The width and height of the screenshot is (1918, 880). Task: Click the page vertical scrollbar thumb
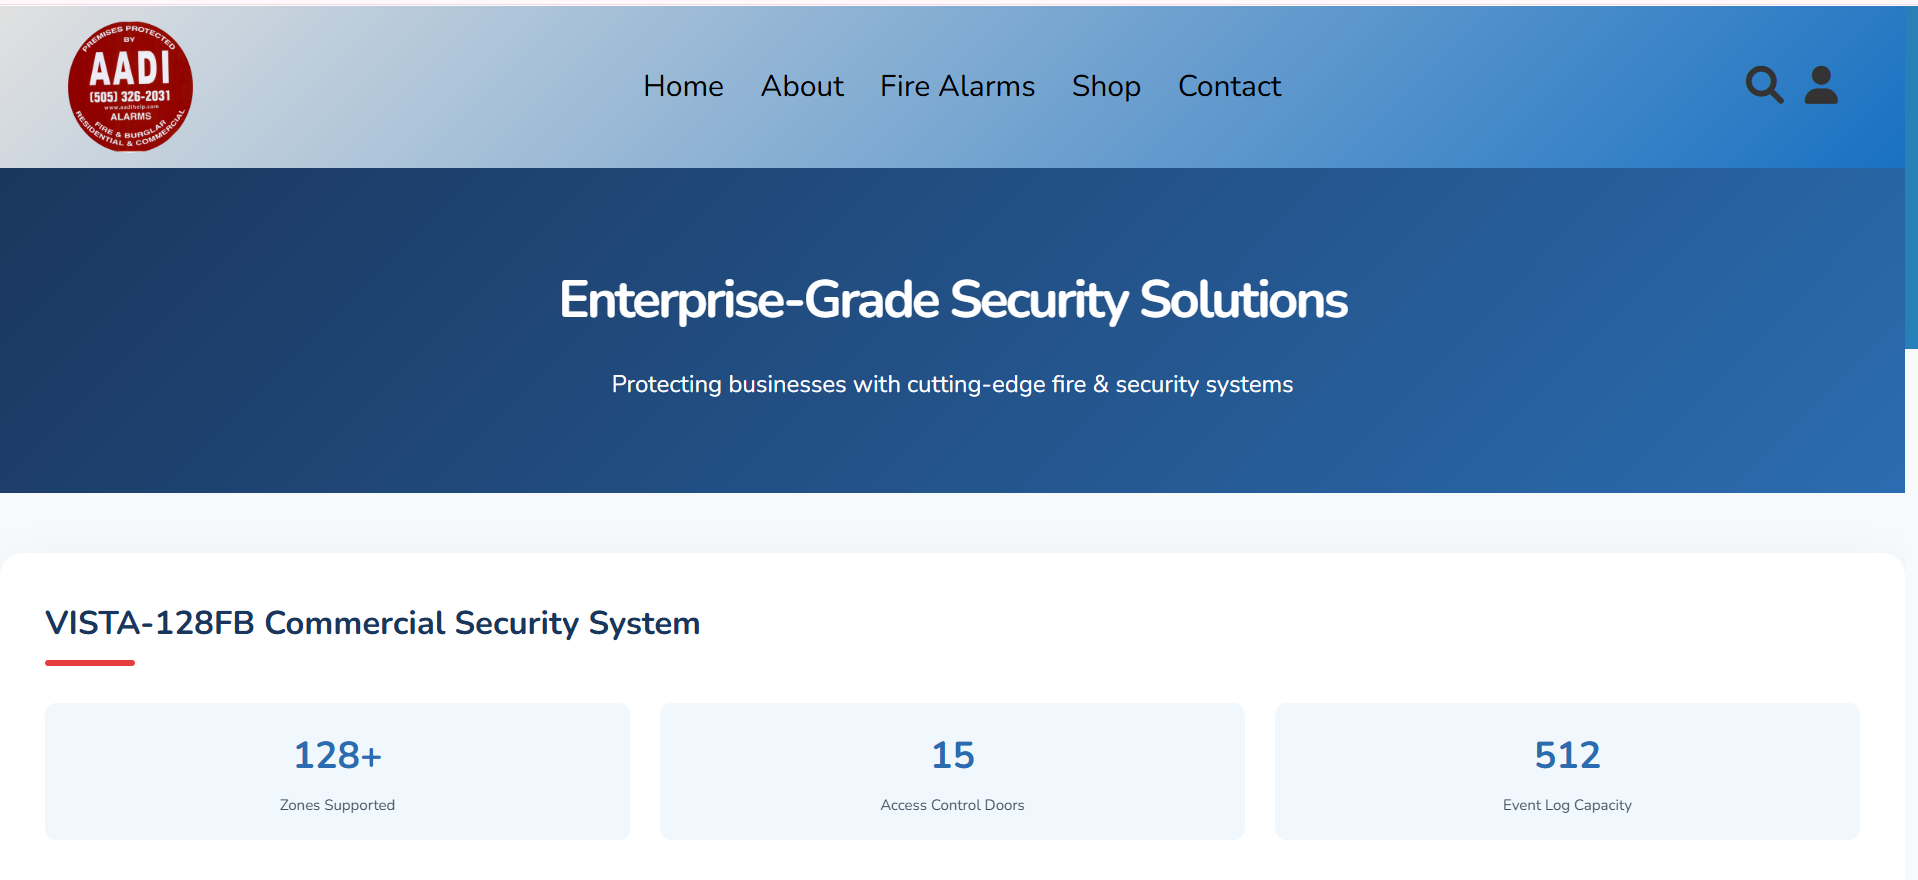point(1911,178)
